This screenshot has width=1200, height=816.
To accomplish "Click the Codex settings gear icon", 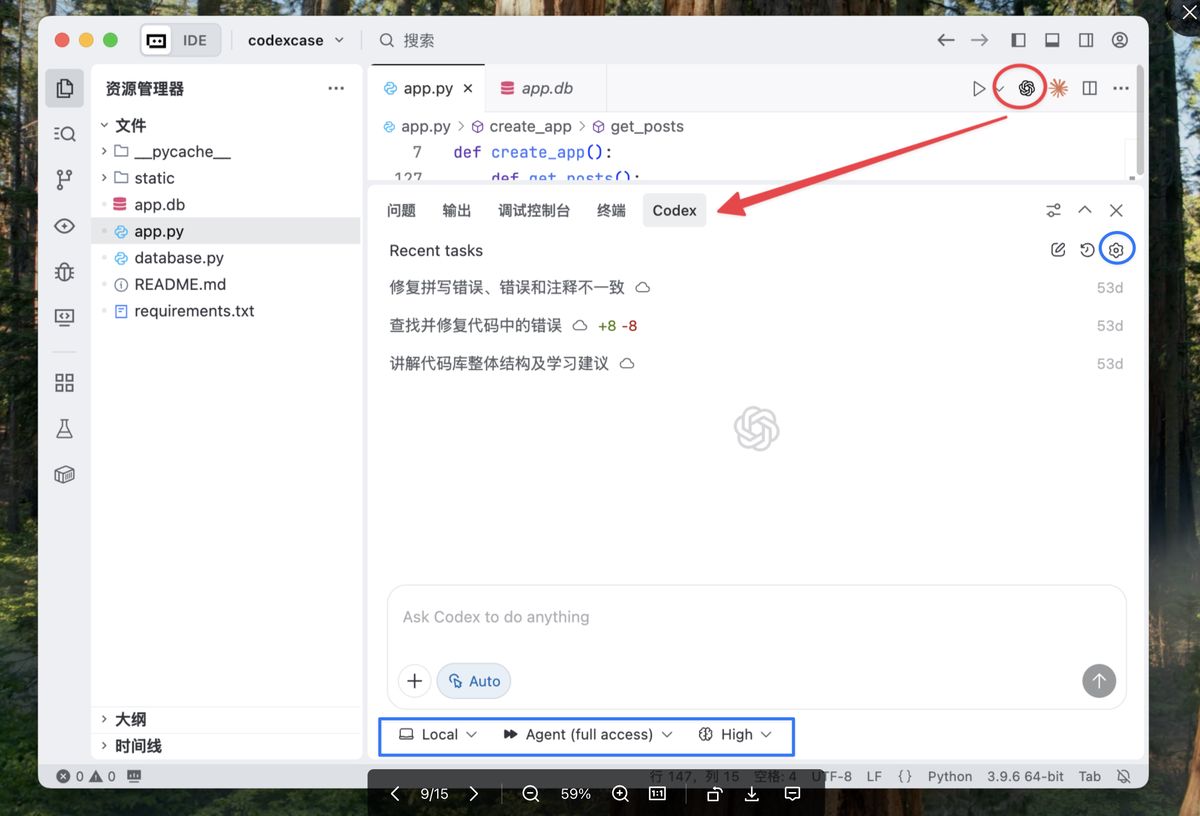I will [1117, 250].
